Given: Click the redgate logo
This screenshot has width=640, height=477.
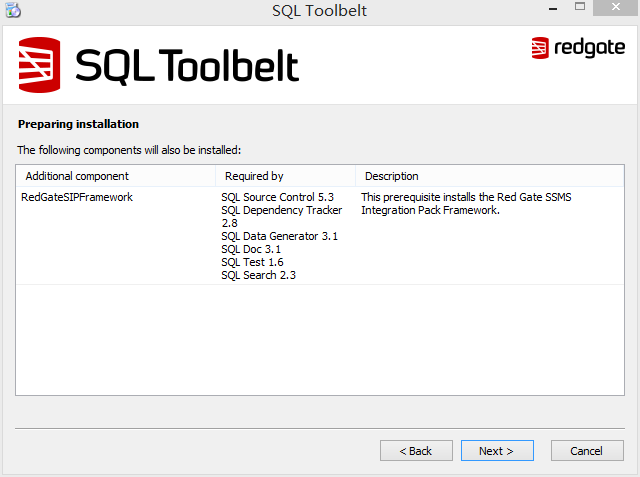Looking at the screenshot, I should pyautogui.click(x=578, y=48).
